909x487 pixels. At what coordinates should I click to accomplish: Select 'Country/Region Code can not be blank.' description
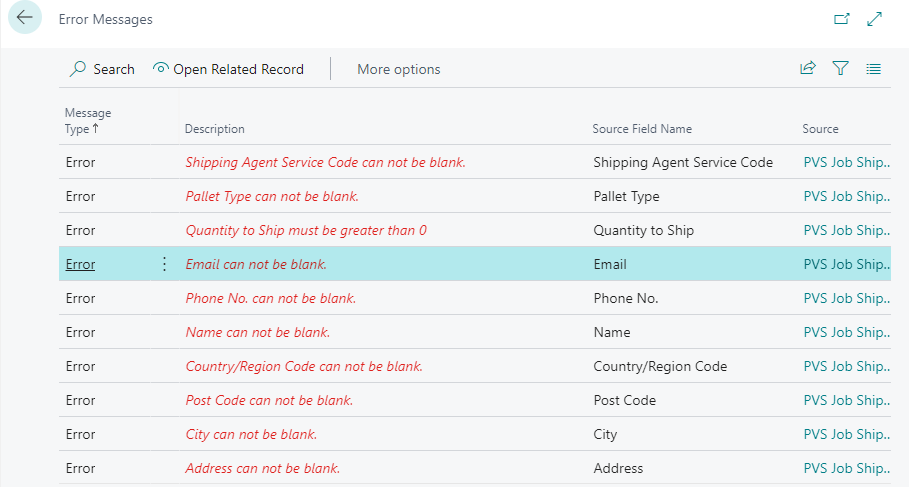pyautogui.click(x=304, y=366)
